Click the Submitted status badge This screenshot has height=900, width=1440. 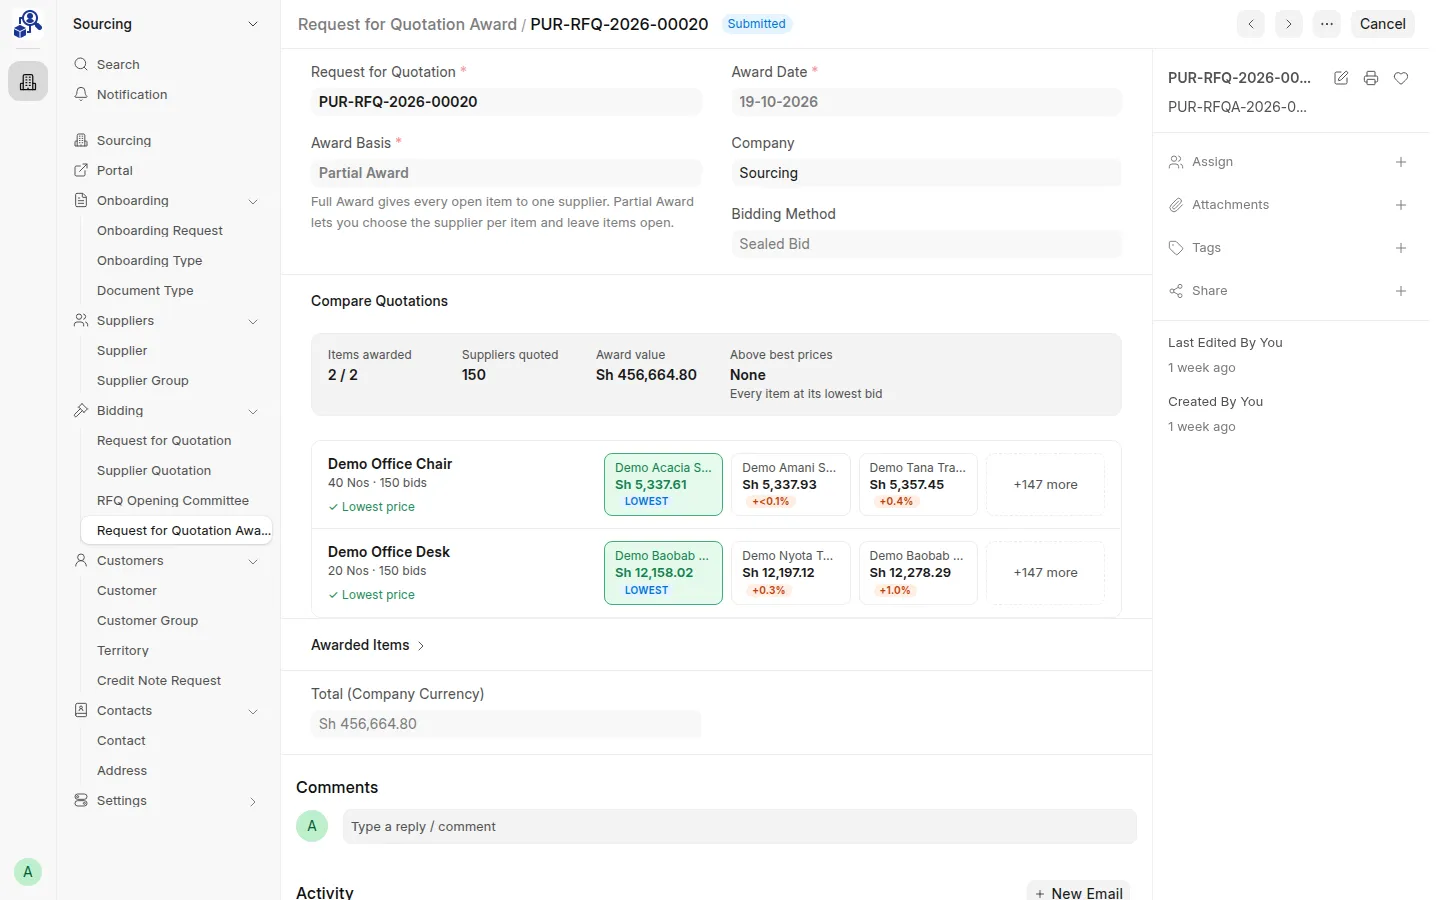(756, 24)
